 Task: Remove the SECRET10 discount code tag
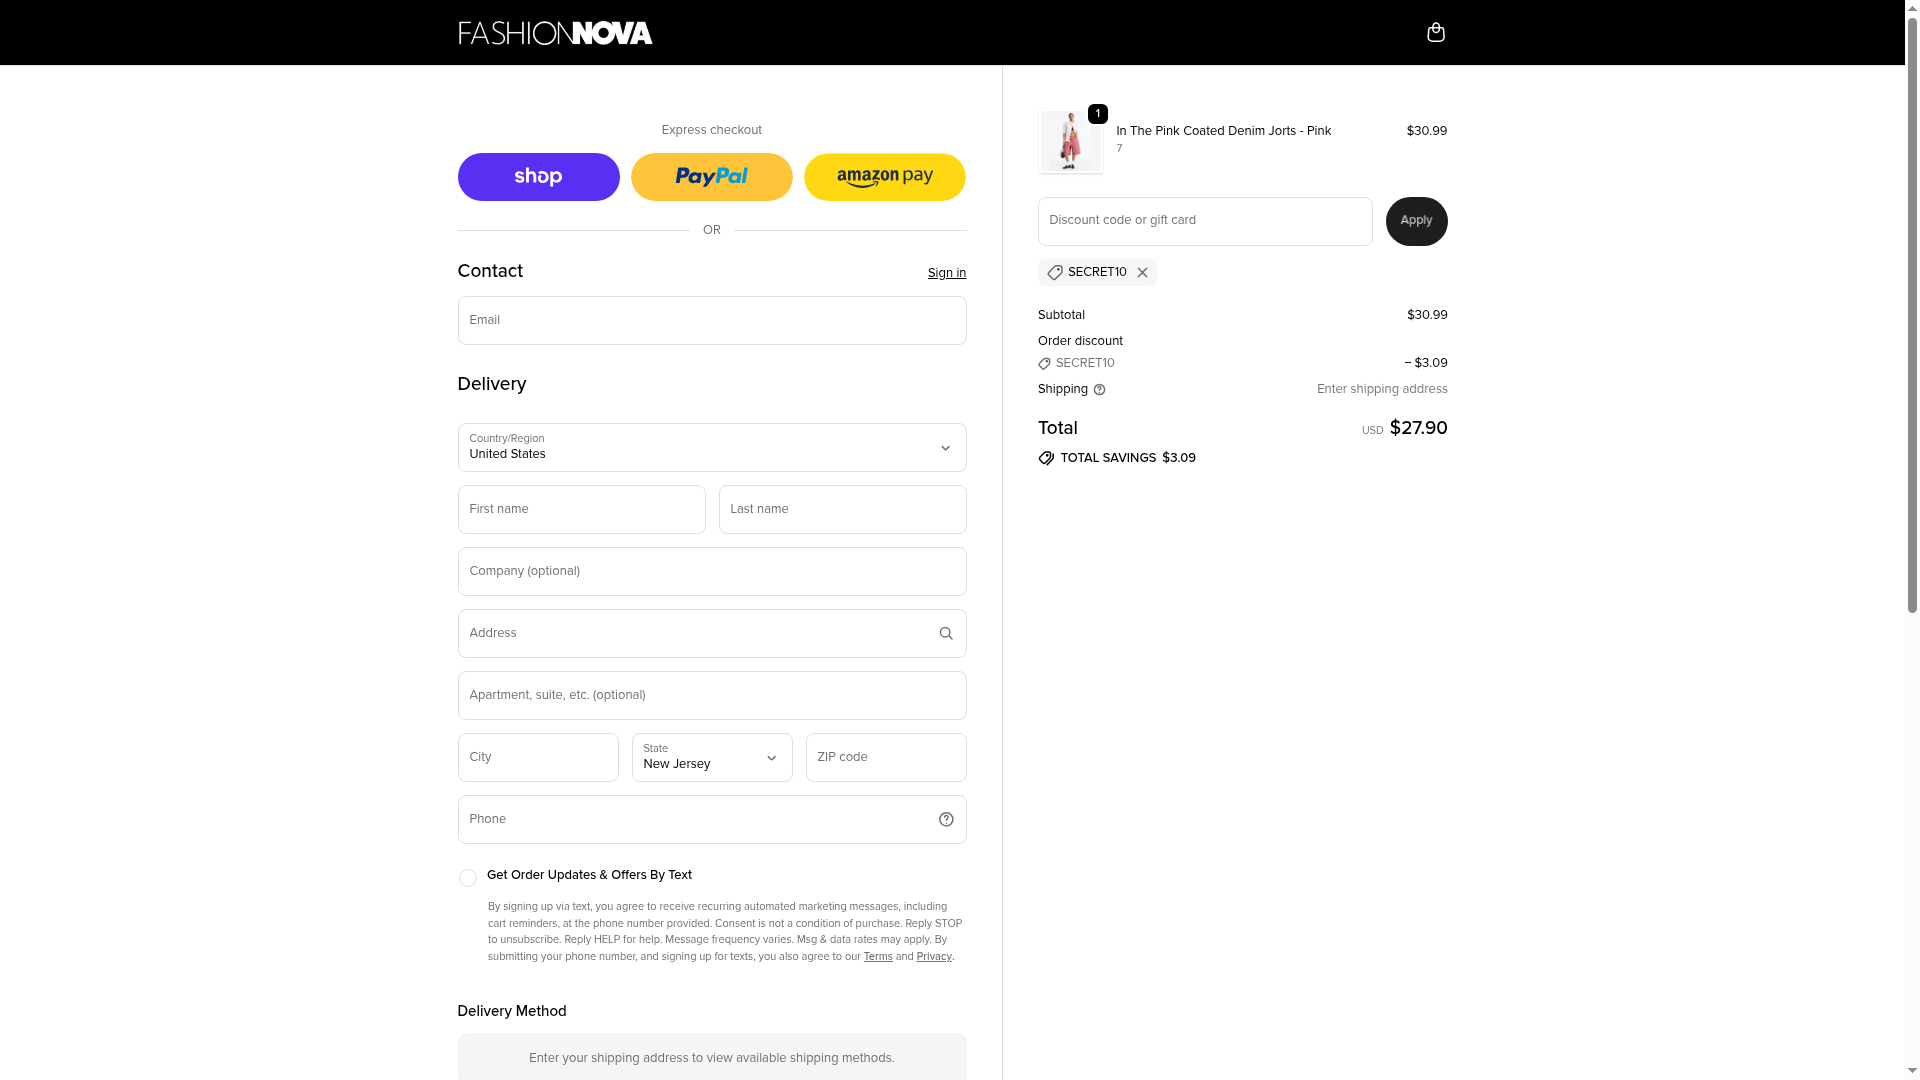(x=1142, y=273)
